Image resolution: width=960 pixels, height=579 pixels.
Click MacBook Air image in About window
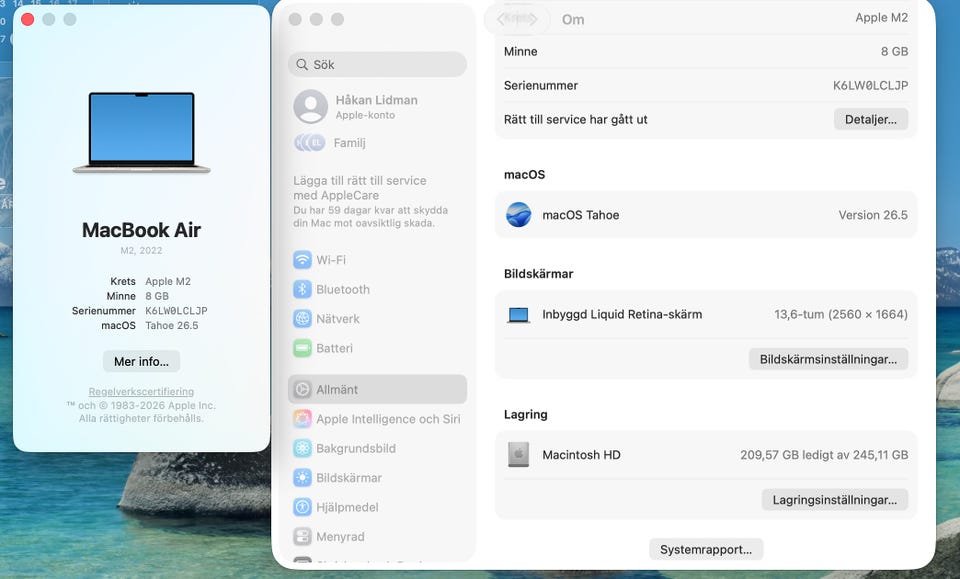141,133
